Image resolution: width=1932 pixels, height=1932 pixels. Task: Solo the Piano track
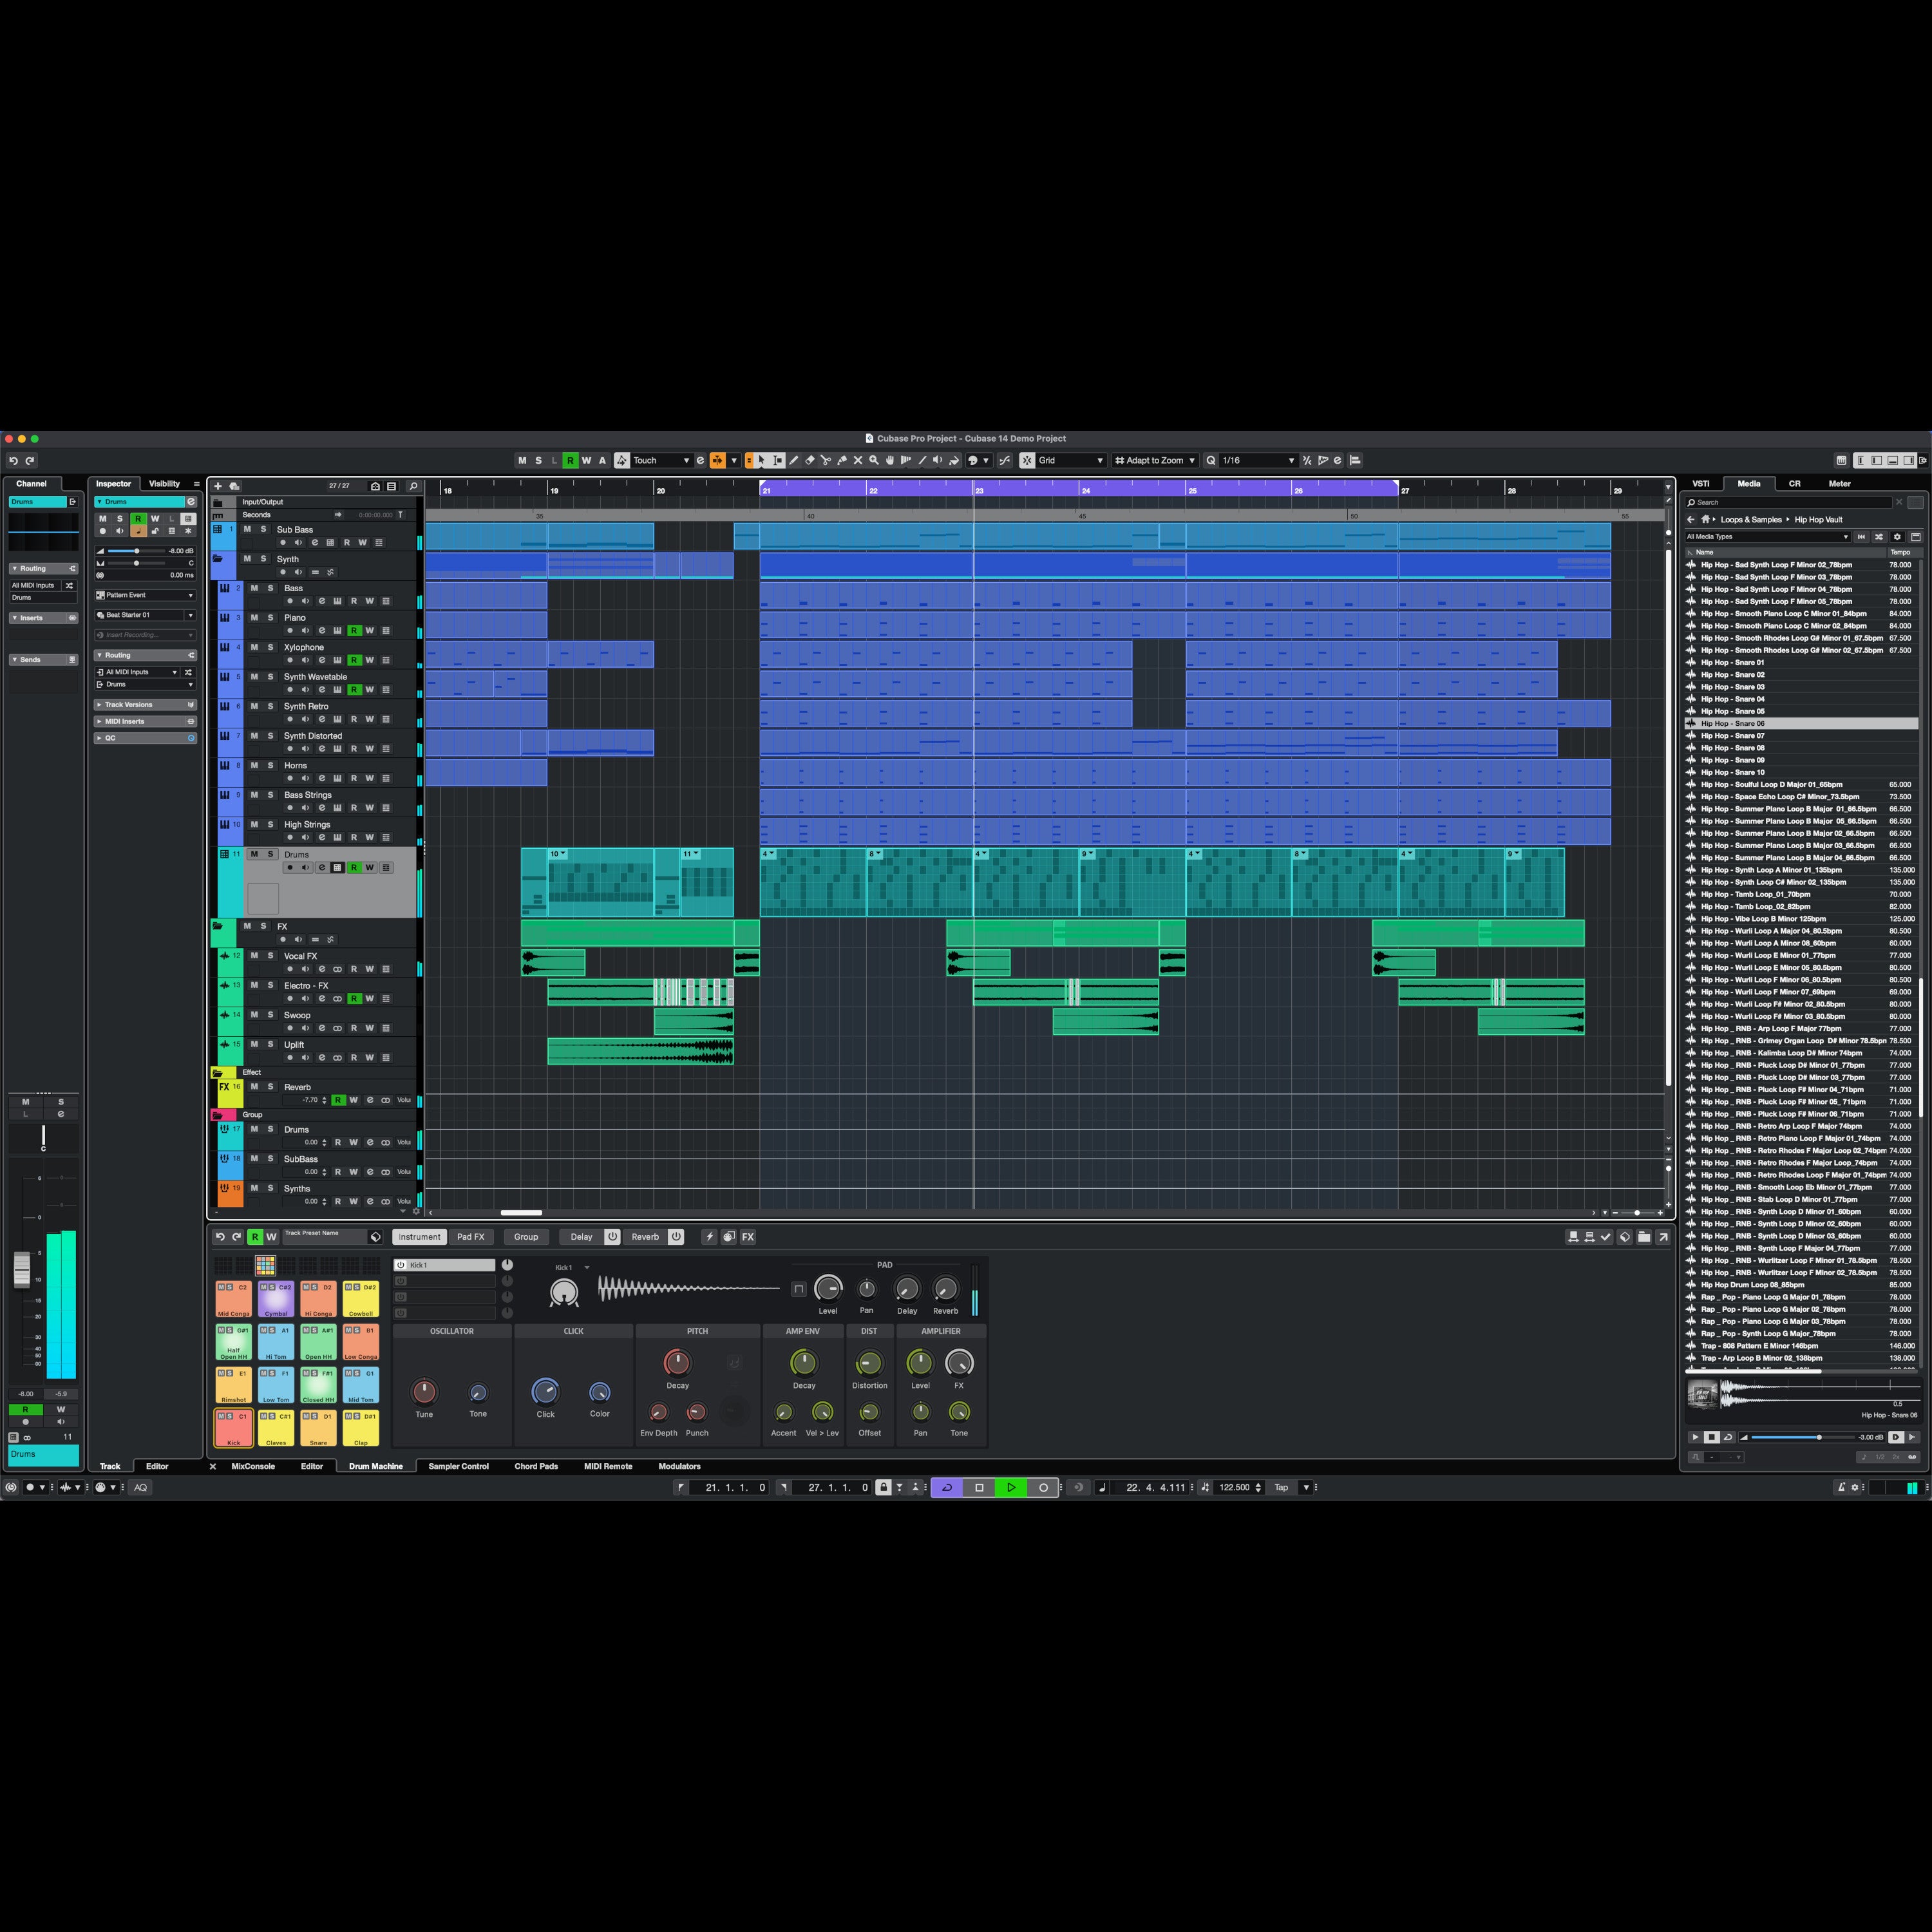pyautogui.click(x=270, y=618)
